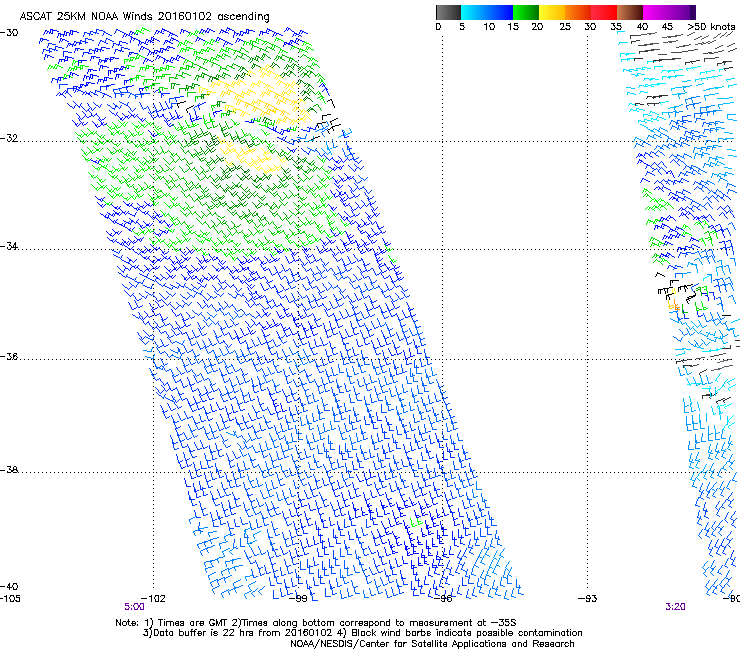Click the latitude label '-40'

click(9, 586)
